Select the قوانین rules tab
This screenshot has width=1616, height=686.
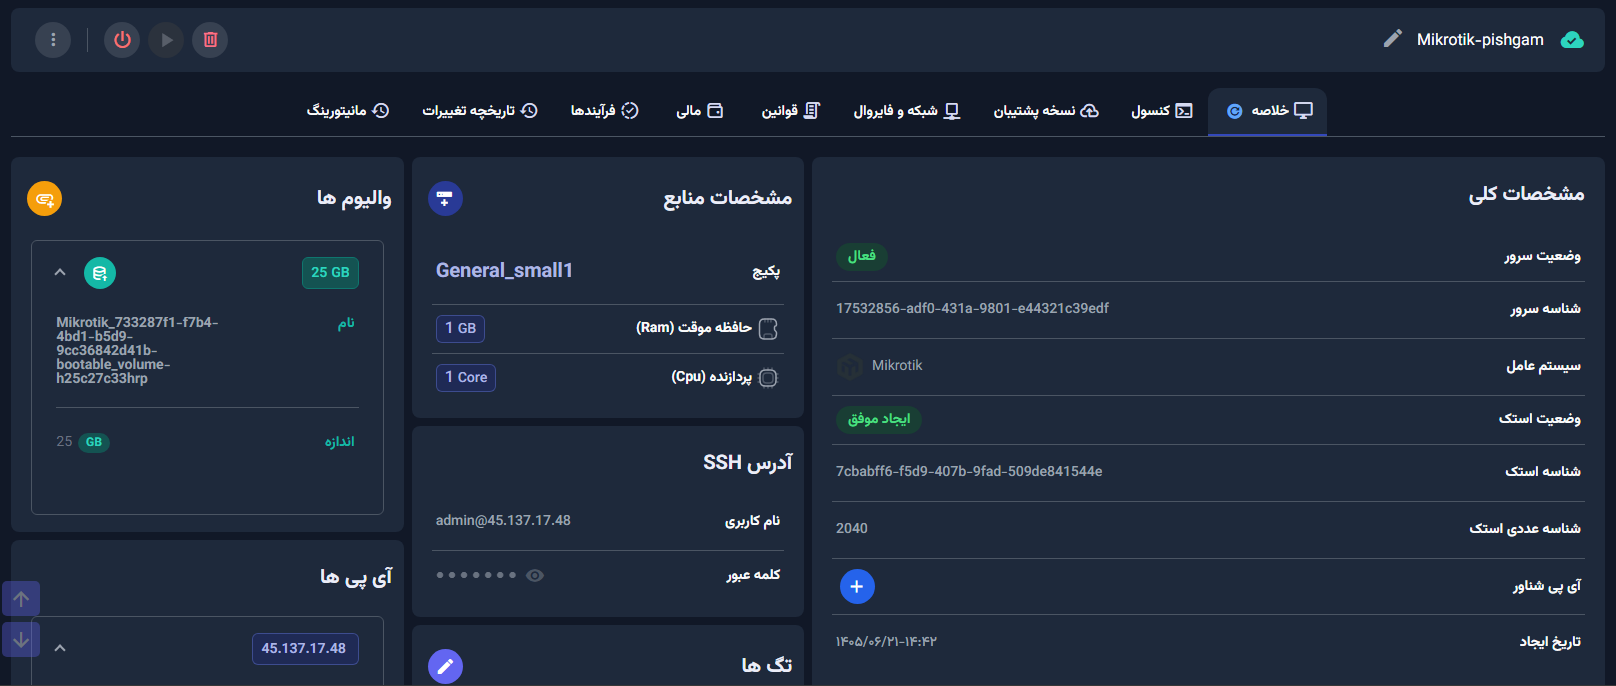pyautogui.click(x=791, y=111)
